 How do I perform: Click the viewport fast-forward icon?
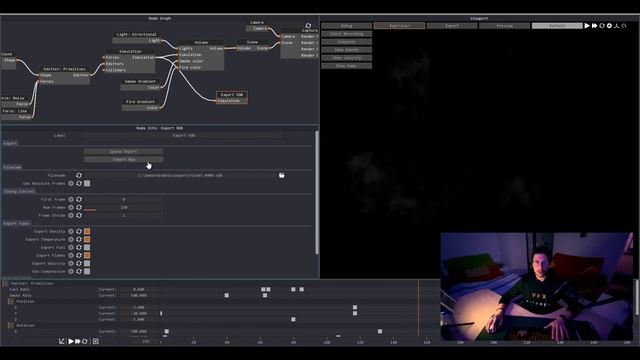click(594, 26)
